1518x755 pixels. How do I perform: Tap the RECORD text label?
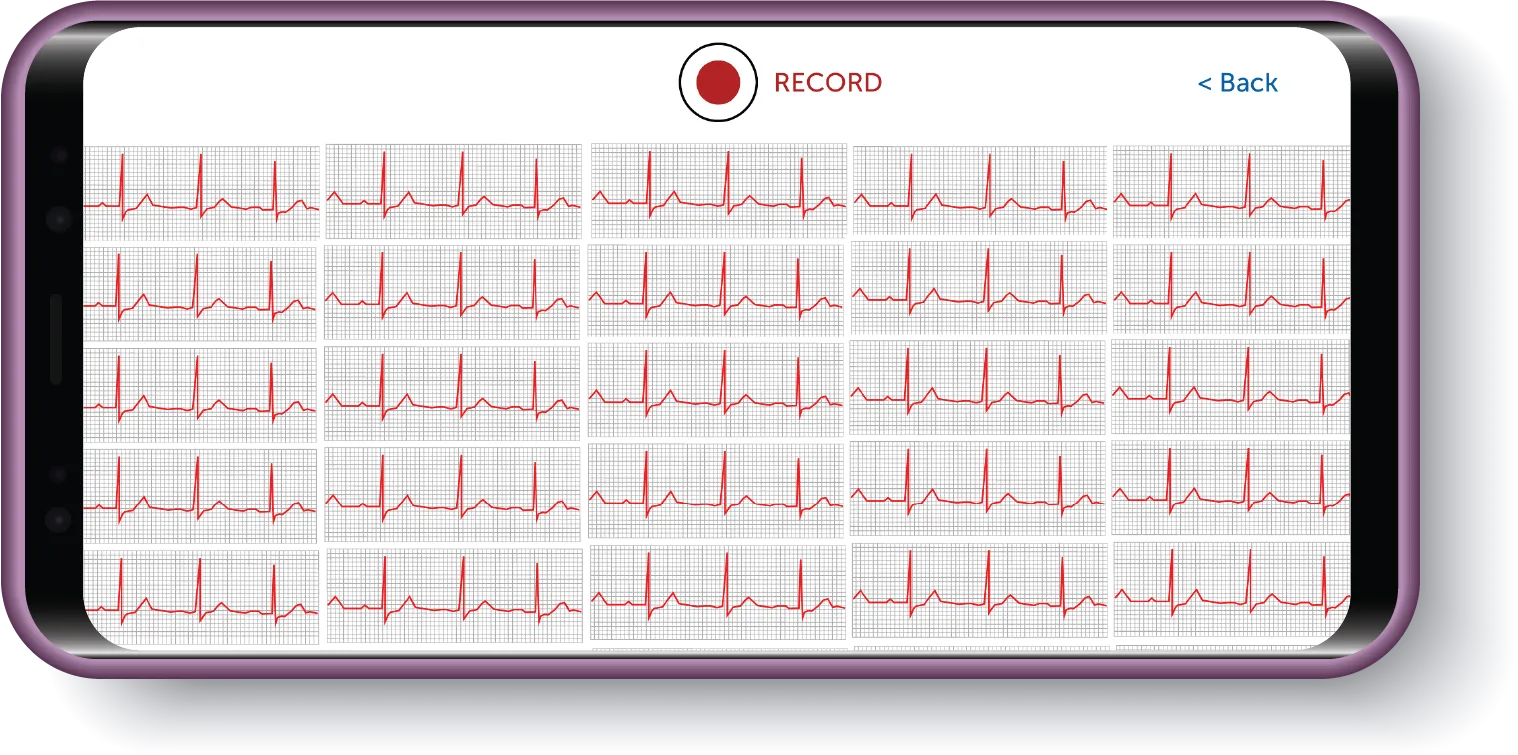coord(828,83)
